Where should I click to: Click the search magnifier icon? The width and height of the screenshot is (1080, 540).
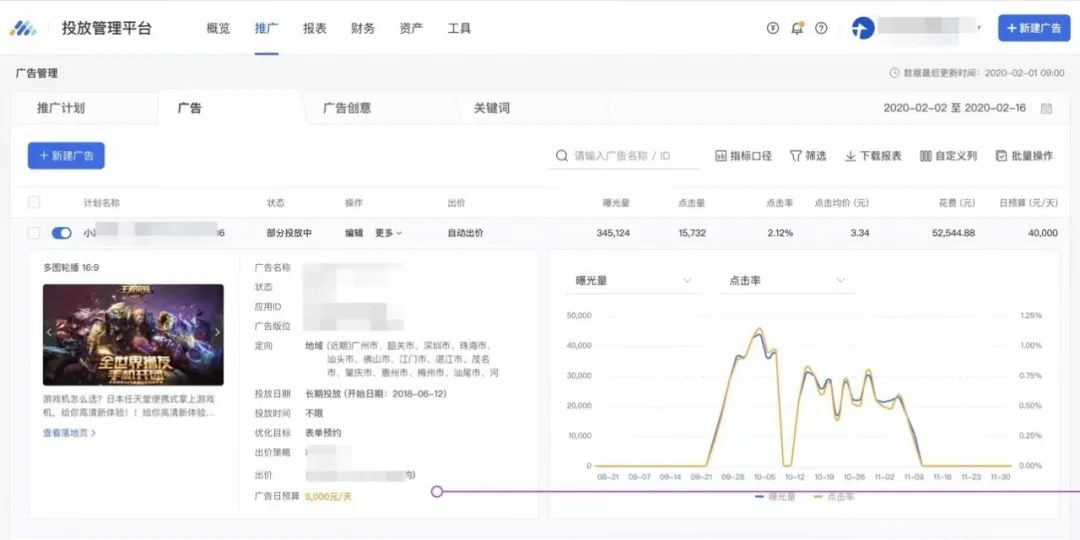[x=562, y=156]
